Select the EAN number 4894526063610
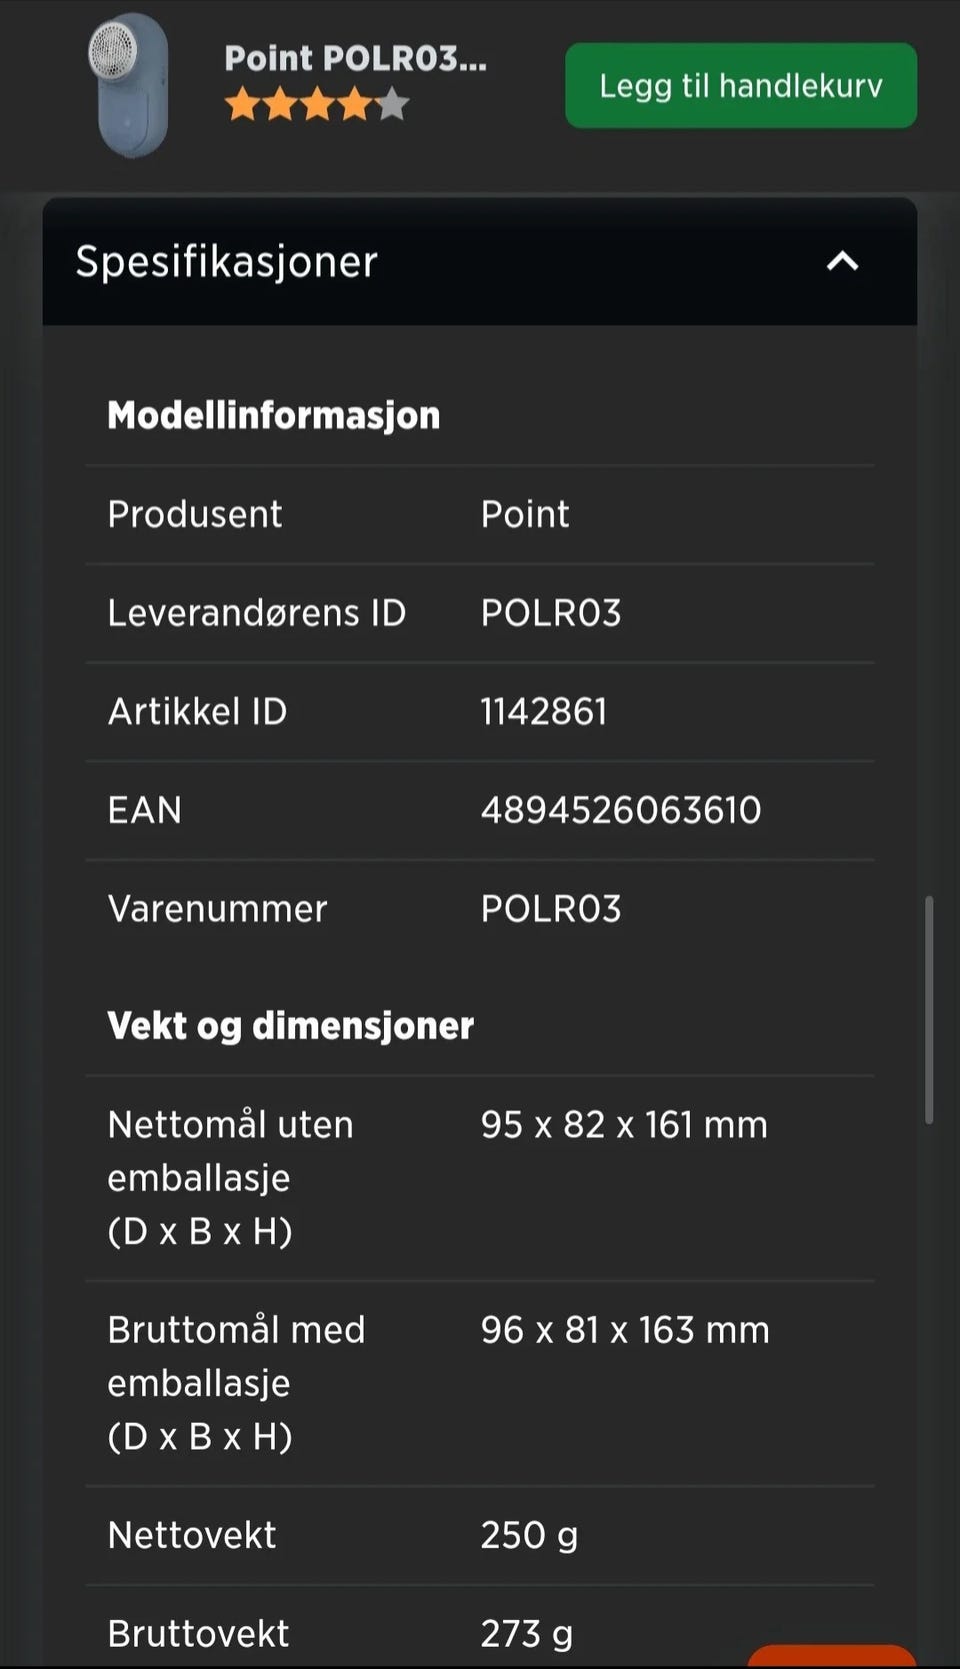The width and height of the screenshot is (960, 1669). point(621,810)
